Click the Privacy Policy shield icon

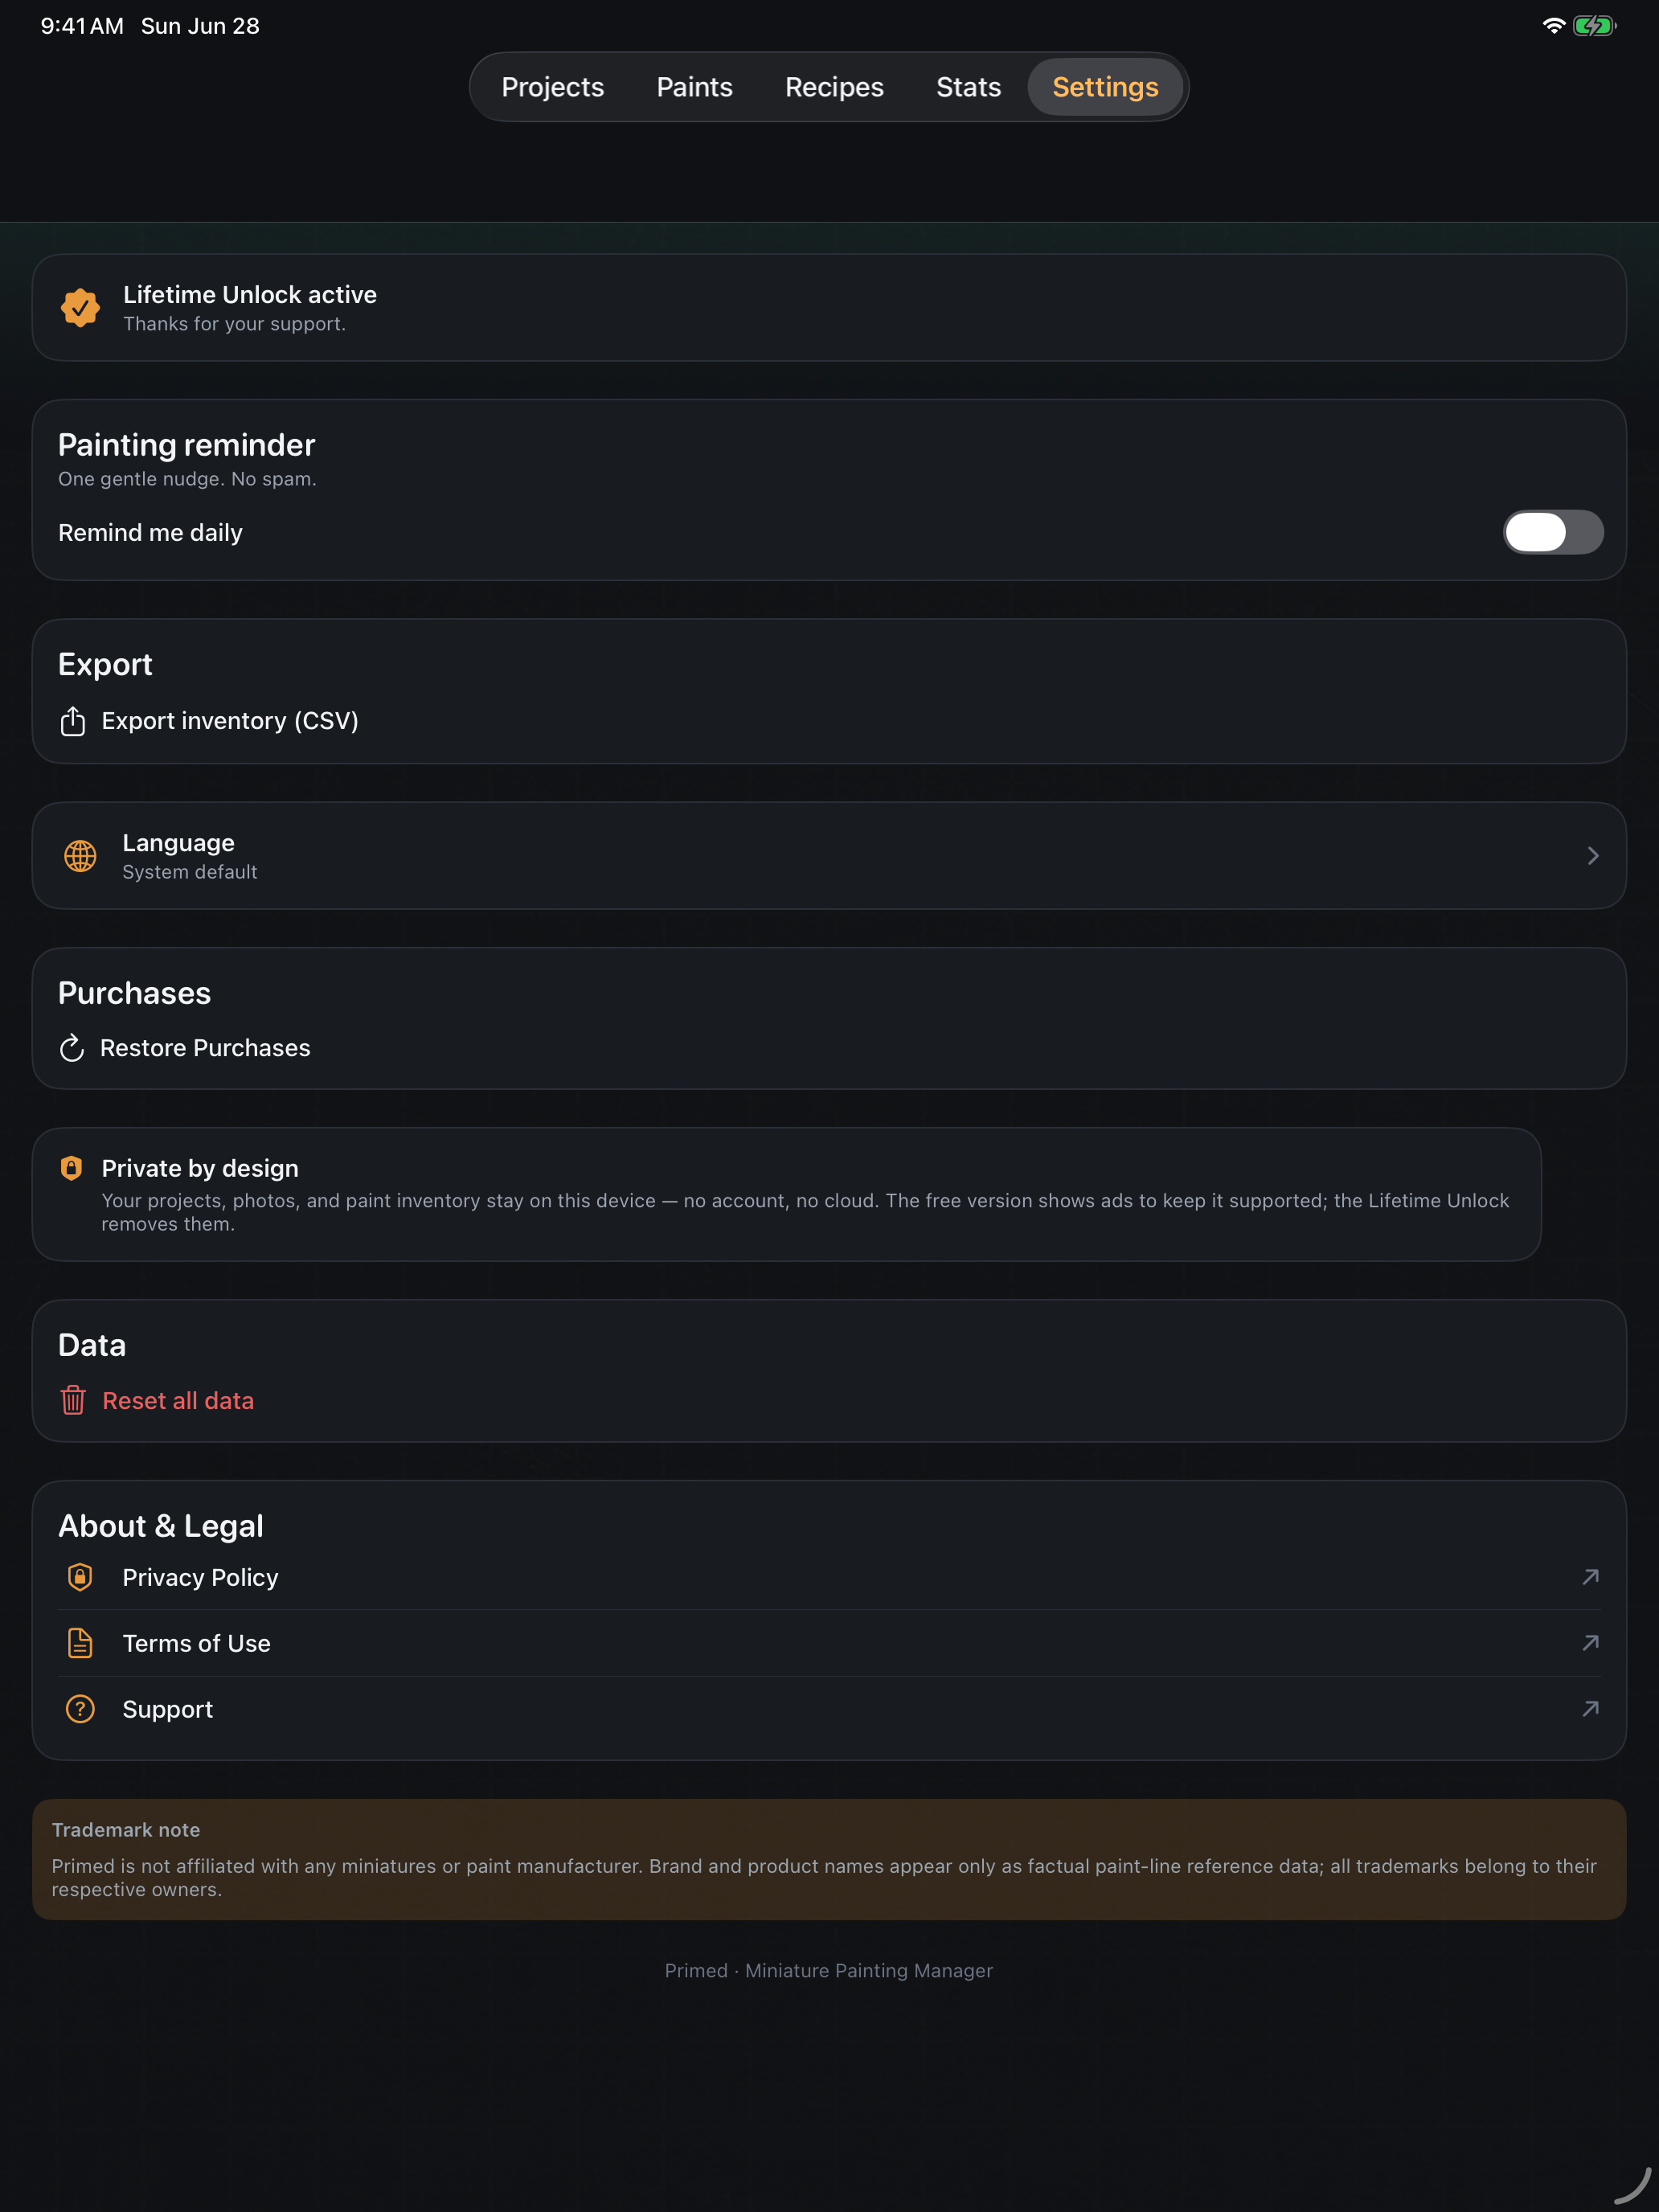coord(80,1577)
